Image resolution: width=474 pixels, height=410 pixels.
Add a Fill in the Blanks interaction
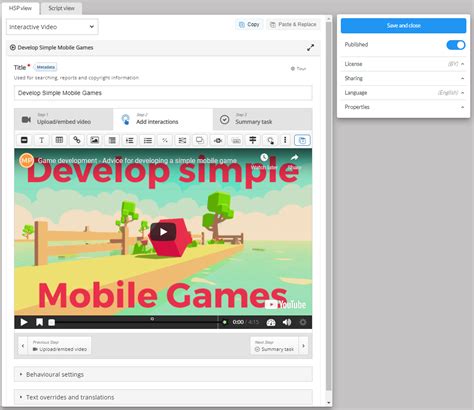pos(182,140)
